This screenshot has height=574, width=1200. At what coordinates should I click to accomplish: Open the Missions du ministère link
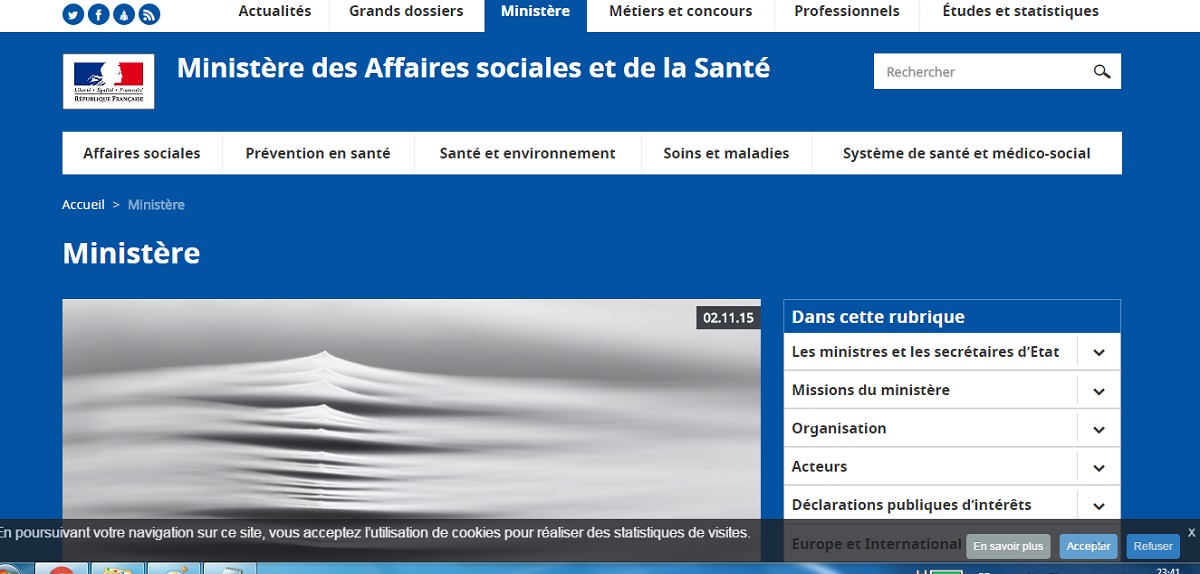(x=871, y=390)
